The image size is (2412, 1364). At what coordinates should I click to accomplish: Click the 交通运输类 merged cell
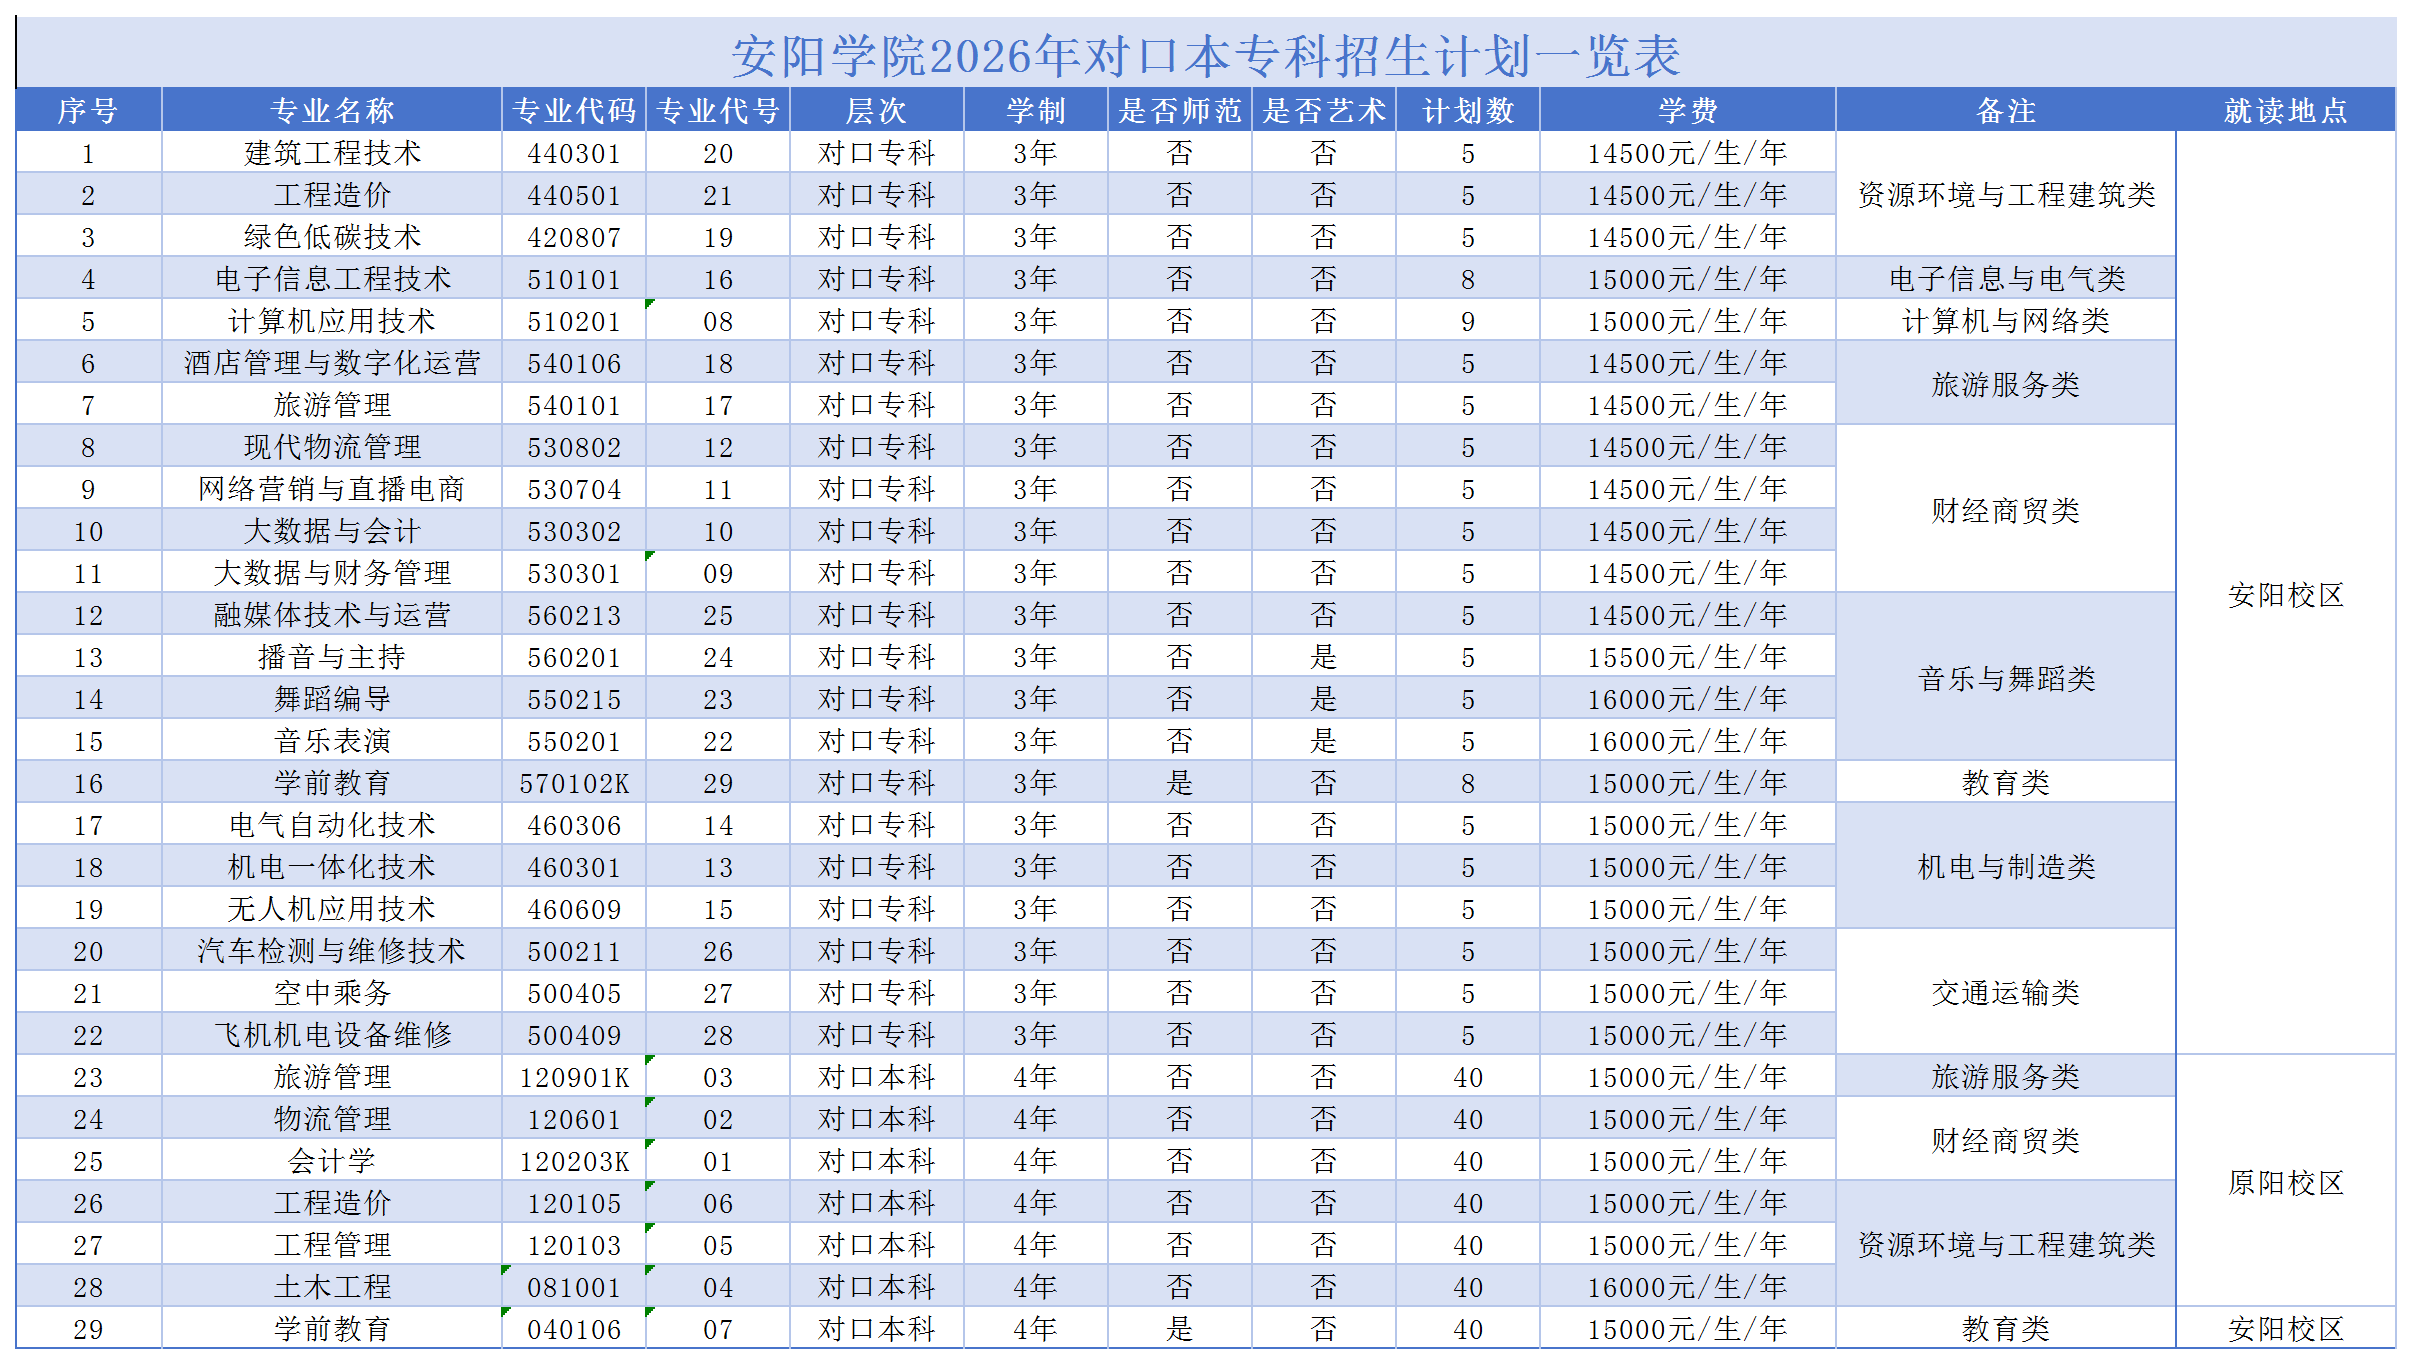[2005, 992]
